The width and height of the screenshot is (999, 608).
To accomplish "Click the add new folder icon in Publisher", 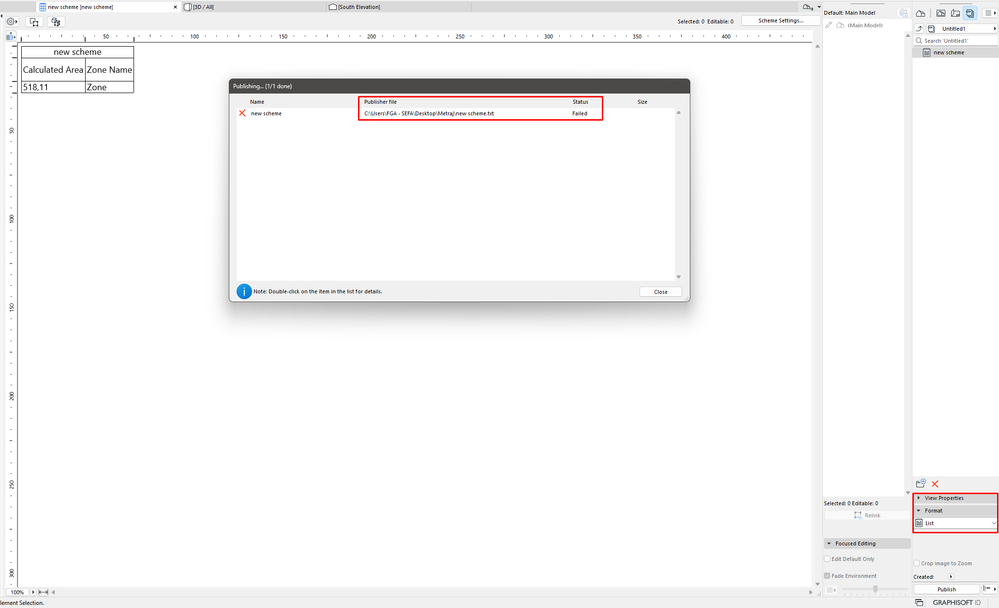I will 921,484.
